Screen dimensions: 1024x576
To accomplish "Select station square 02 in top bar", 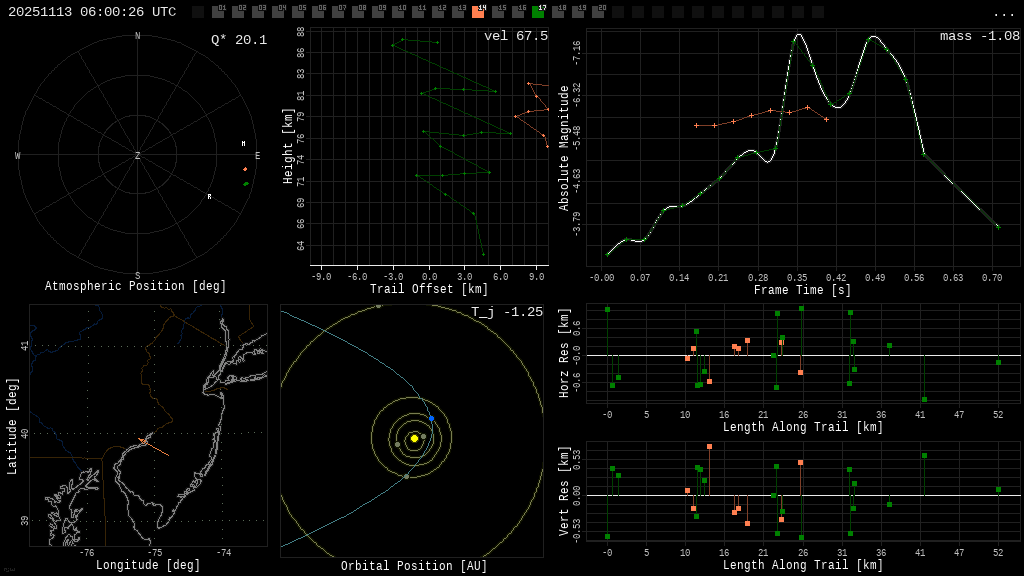I will click(x=238, y=12).
